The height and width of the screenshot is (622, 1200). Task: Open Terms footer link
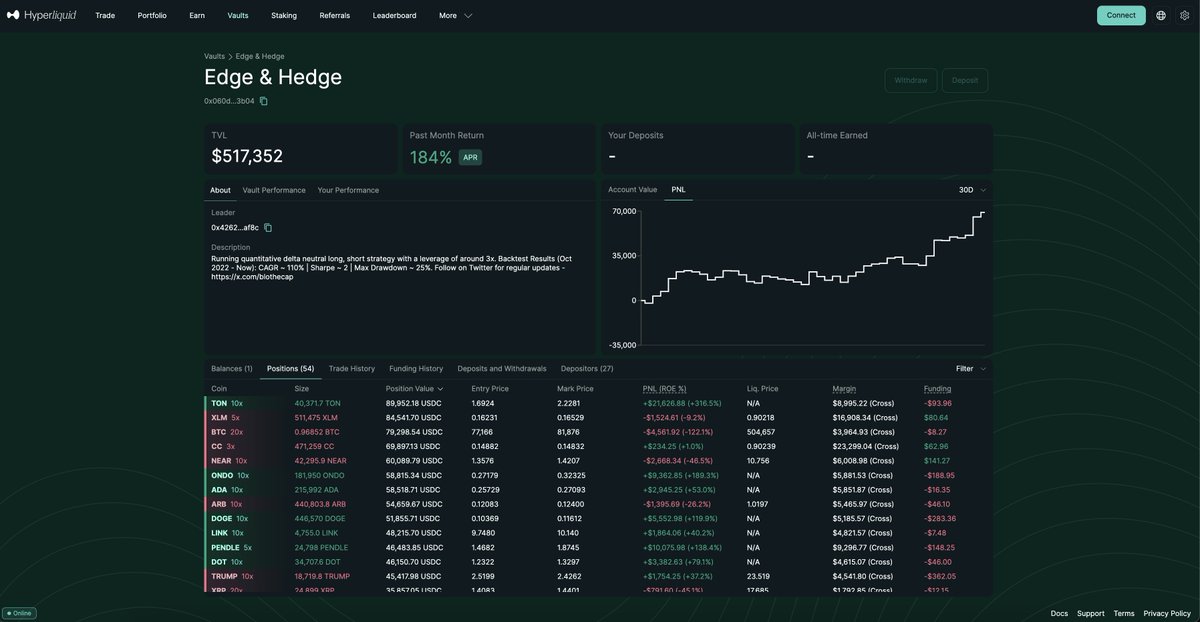click(1124, 613)
